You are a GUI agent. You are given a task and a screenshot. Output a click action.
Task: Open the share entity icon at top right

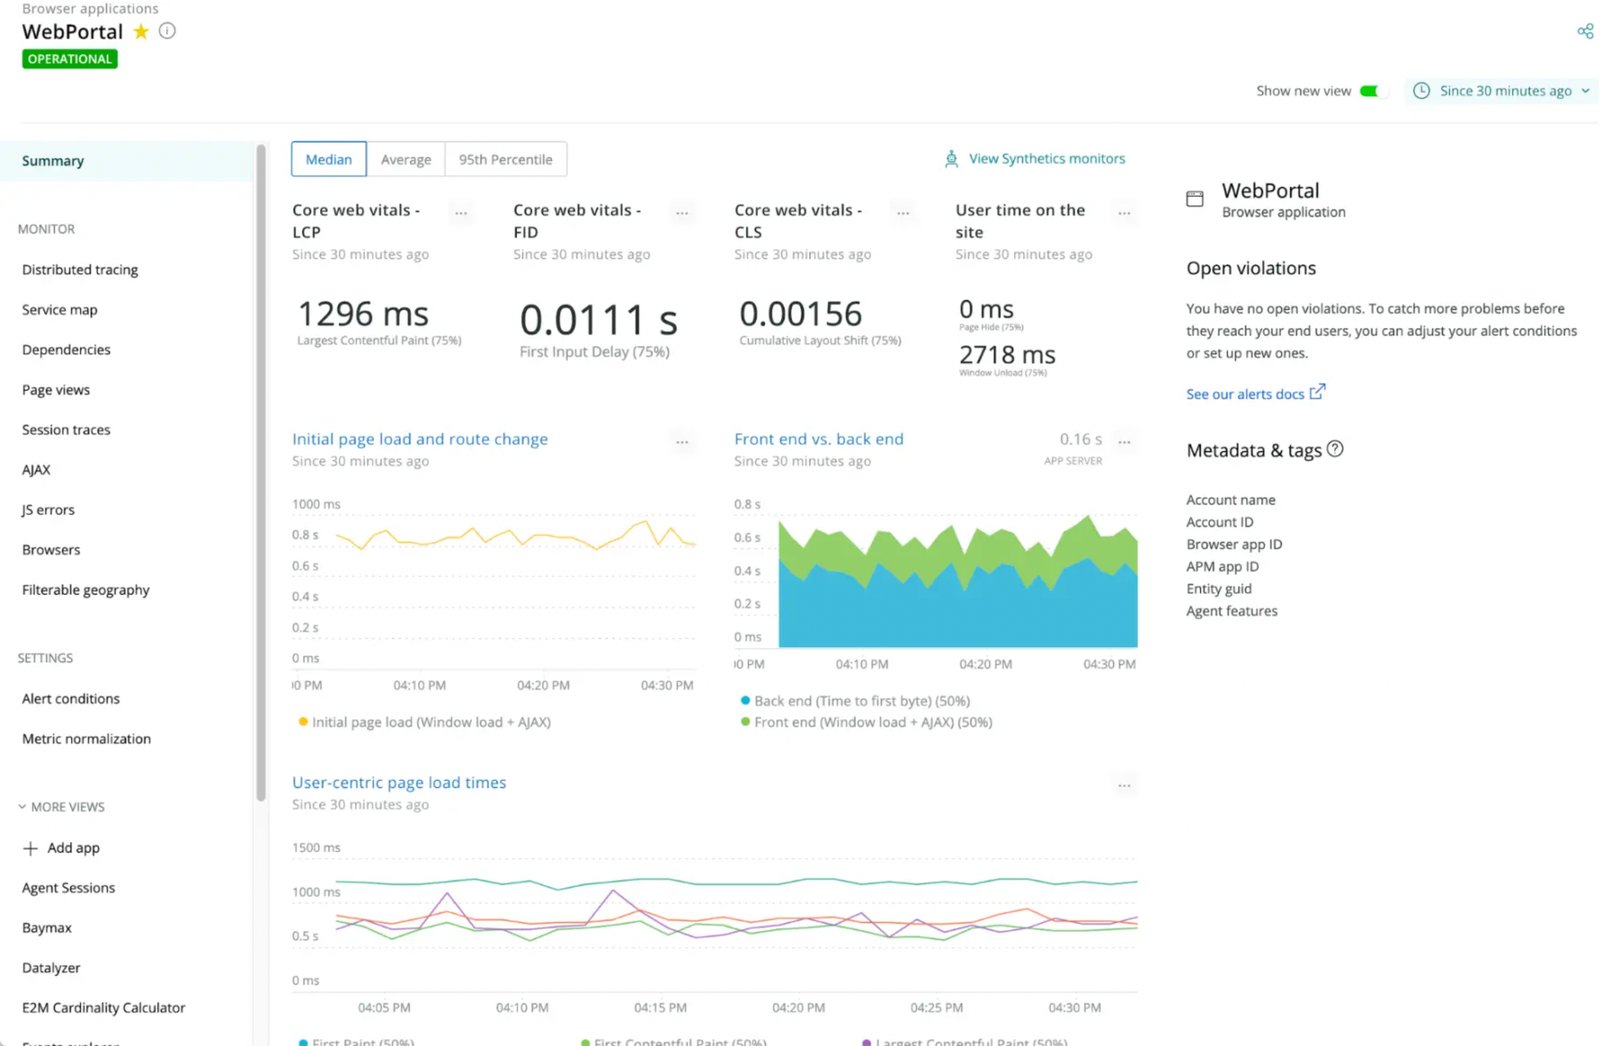coord(1585,30)
